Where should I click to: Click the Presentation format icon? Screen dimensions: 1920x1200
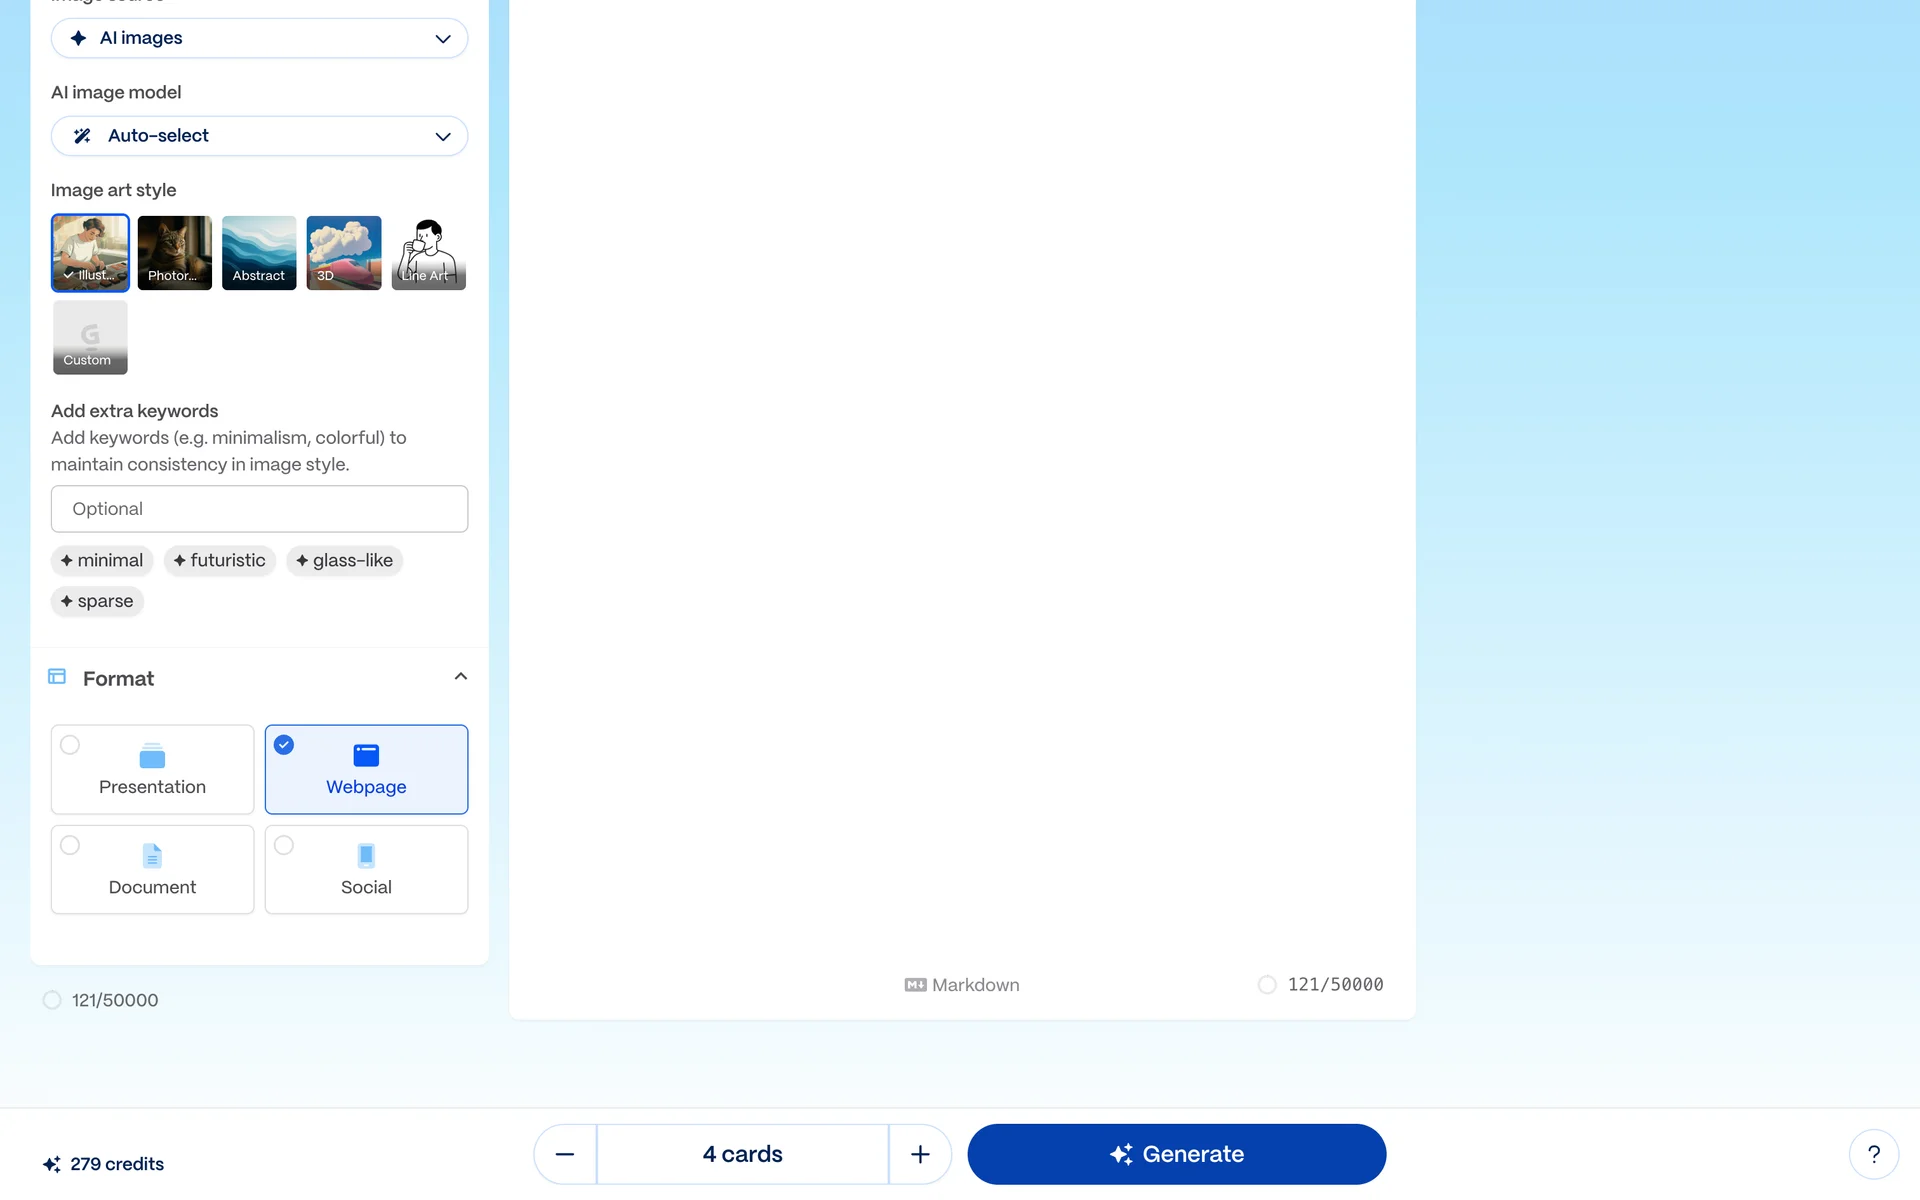[152, 756]
